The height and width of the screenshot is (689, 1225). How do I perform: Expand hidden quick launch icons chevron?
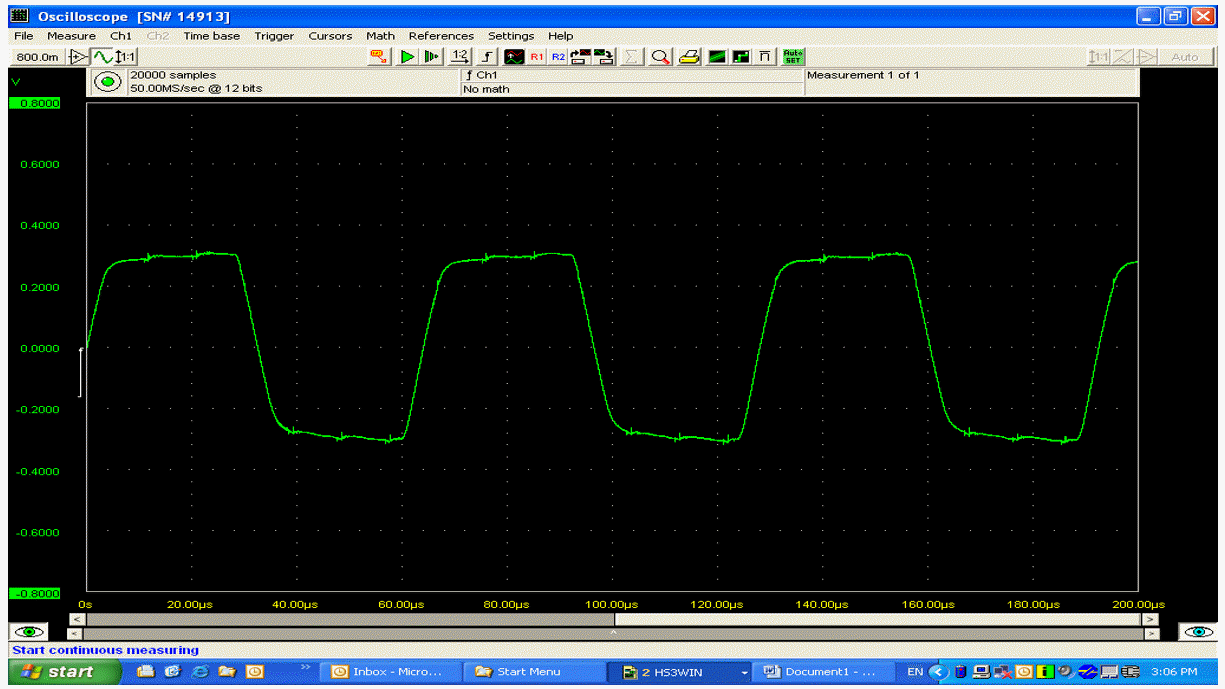pos(305,666)
